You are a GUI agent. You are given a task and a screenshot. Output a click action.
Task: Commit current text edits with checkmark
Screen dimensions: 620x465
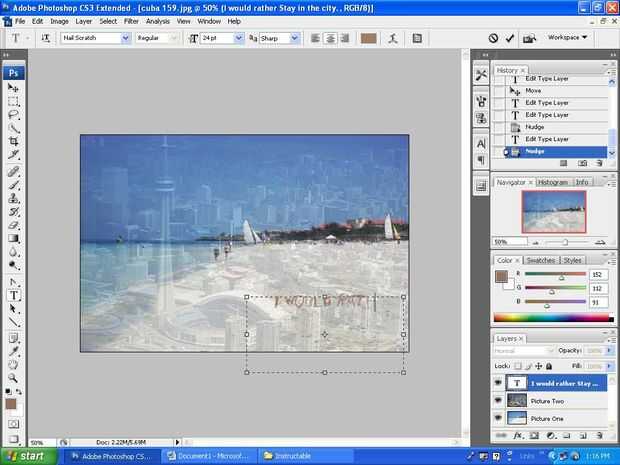point(510,38)
